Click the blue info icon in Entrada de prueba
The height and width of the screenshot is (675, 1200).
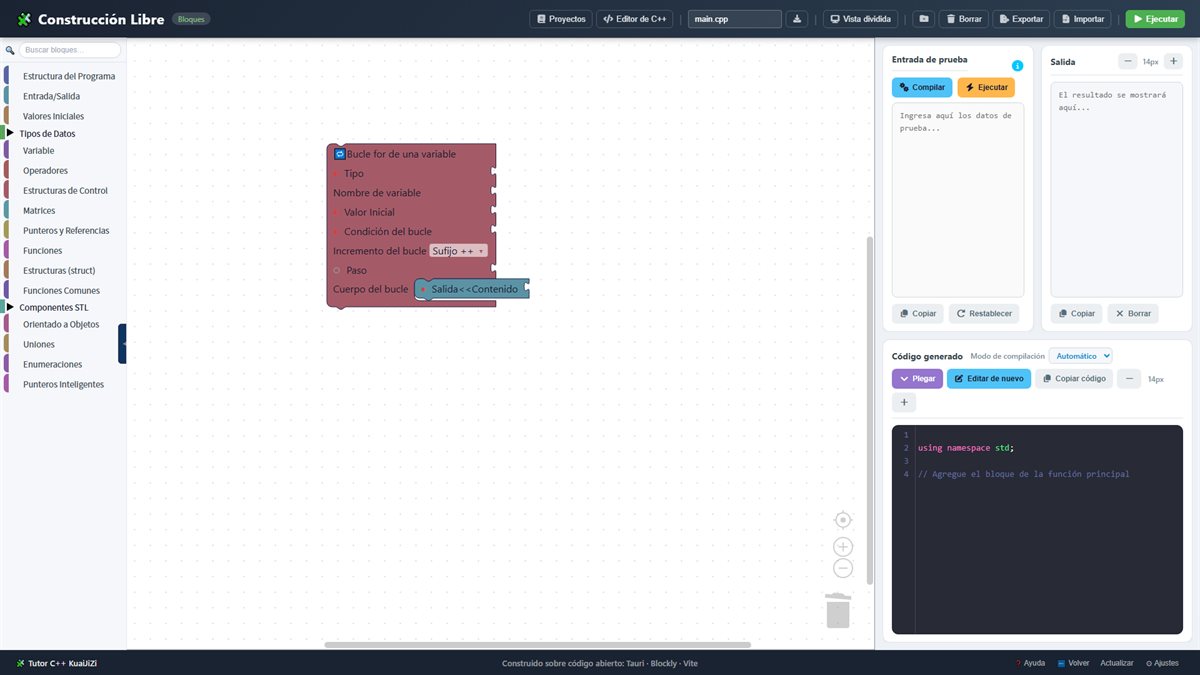coord(1017,66)
